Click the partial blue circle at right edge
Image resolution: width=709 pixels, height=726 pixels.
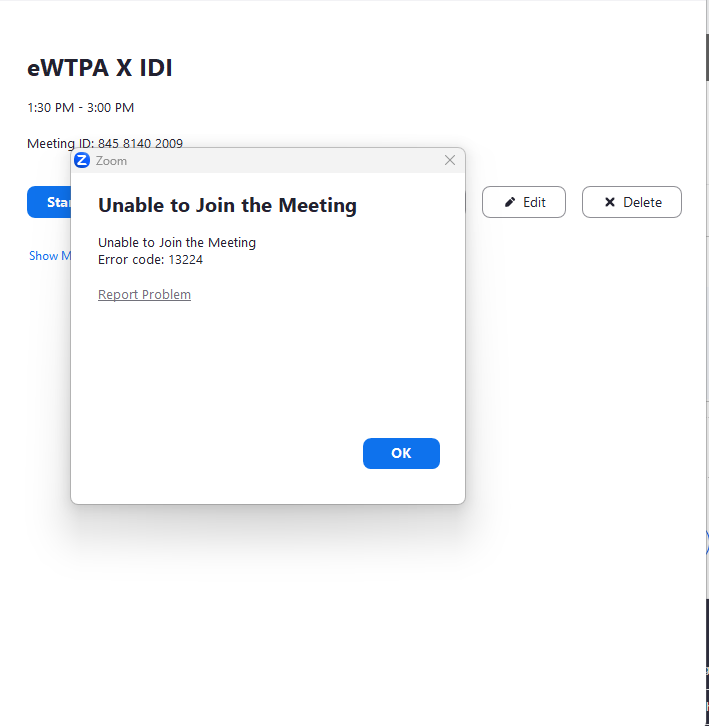(706, 544)
